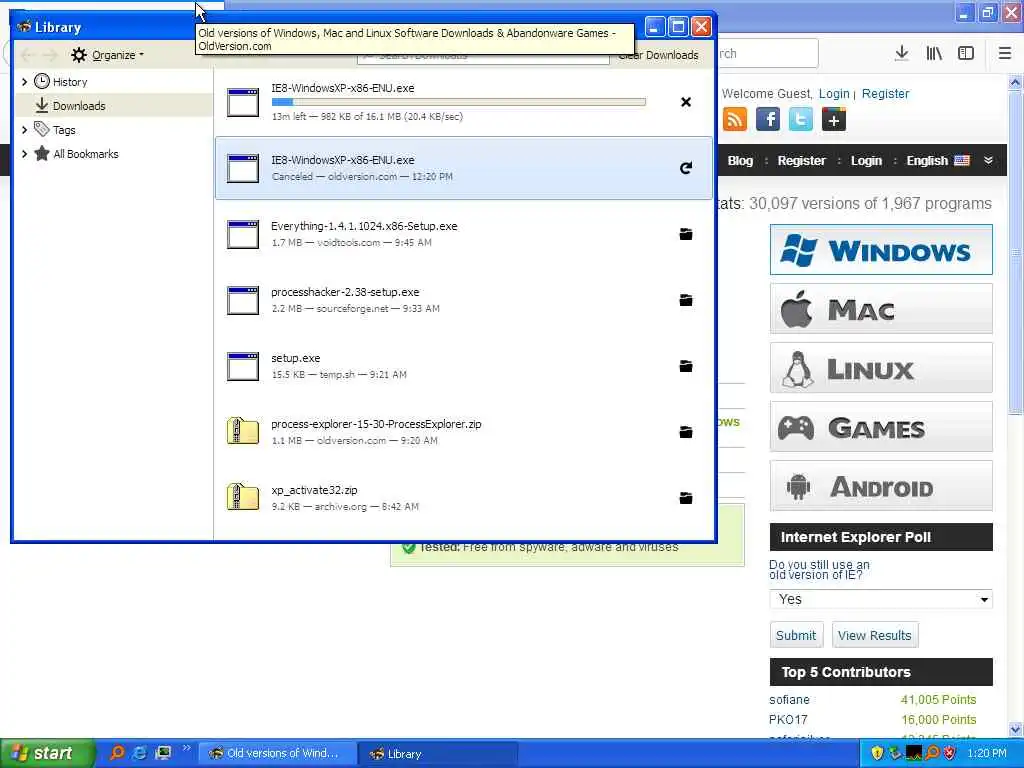Click the IE8 download progress bar
The width and height of the screenshot is (1024, 768).
click(x=458, y=102)
